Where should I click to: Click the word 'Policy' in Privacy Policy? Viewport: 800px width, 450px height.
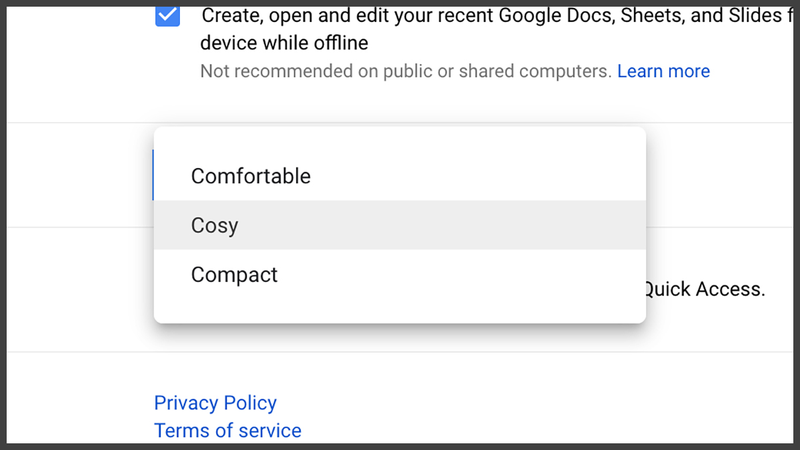pyautogui.click(x=250, y=403)
